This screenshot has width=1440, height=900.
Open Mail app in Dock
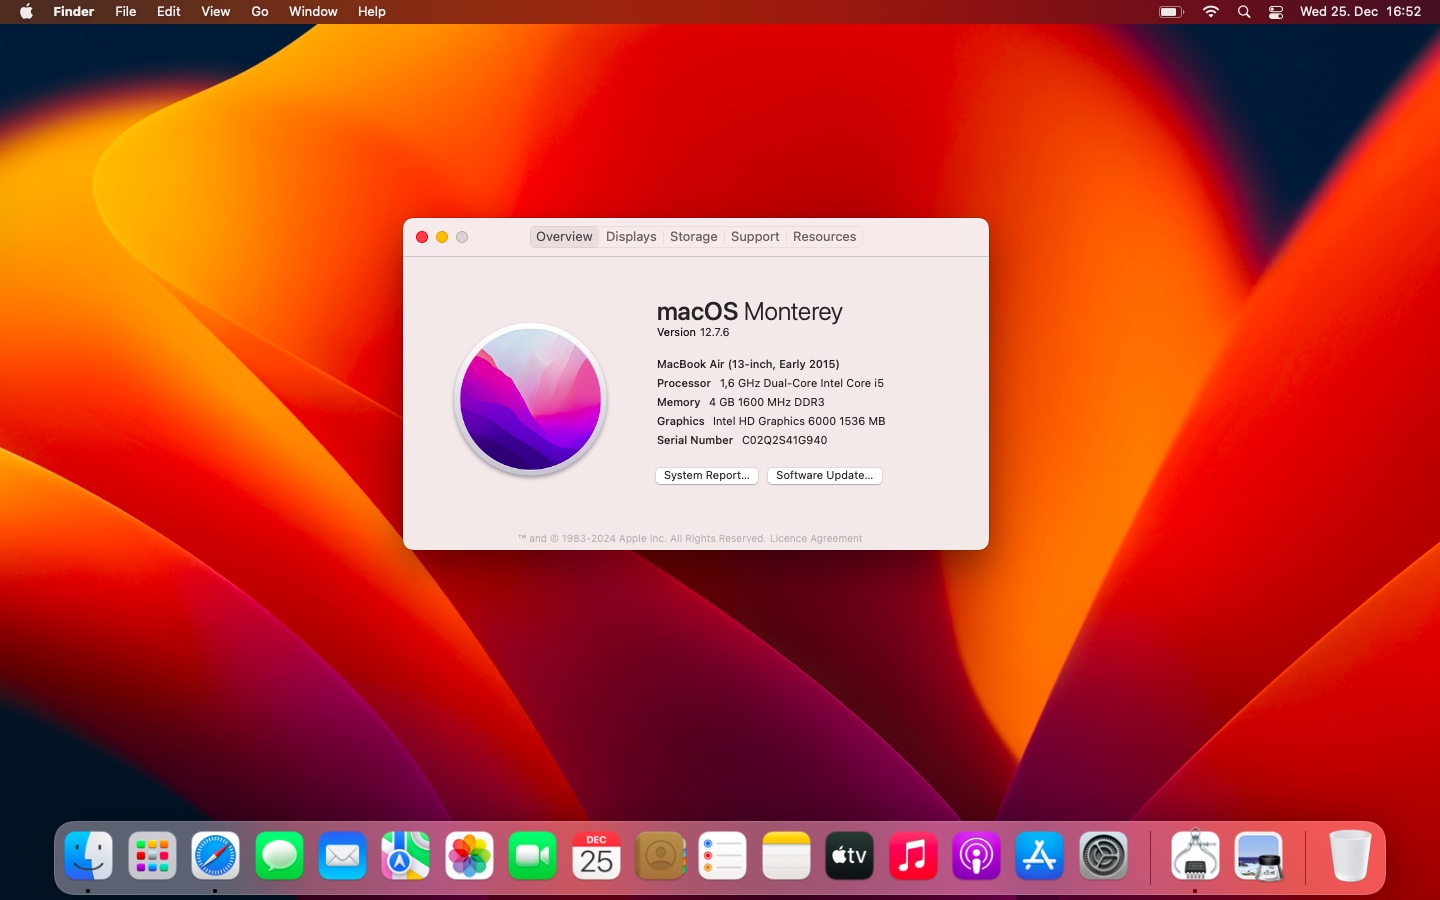342,856
